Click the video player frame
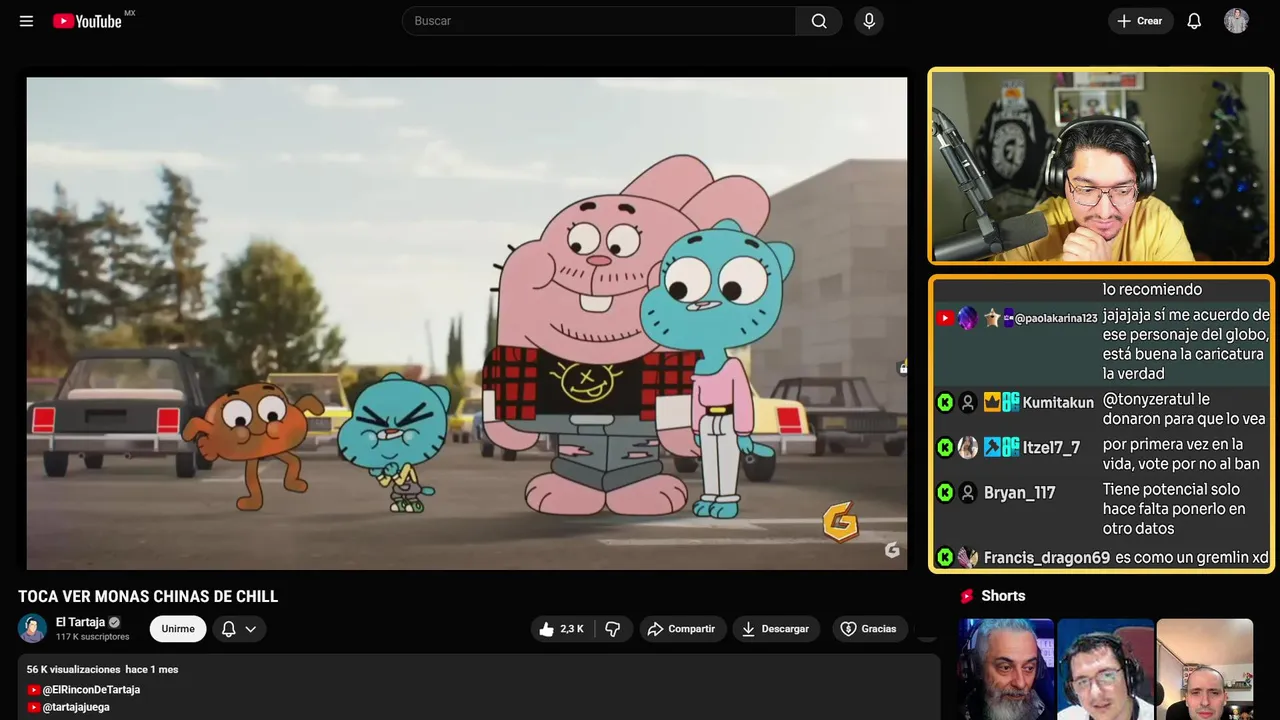 click(x=466, y=323)
